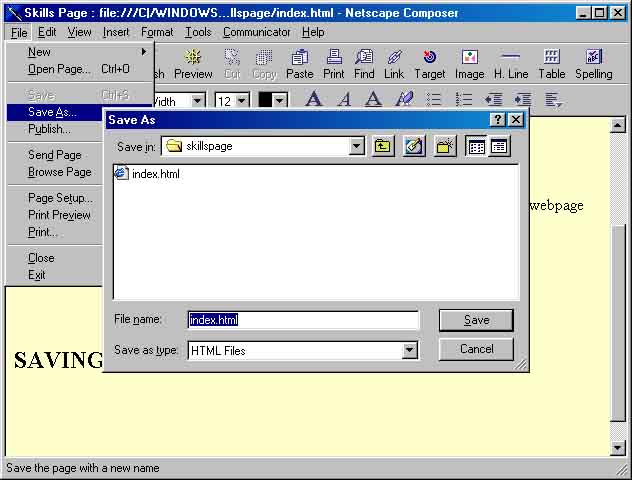Click the black font color swatch
The height and width of the screenshot is (480, 632).
[x=265, y=100]
